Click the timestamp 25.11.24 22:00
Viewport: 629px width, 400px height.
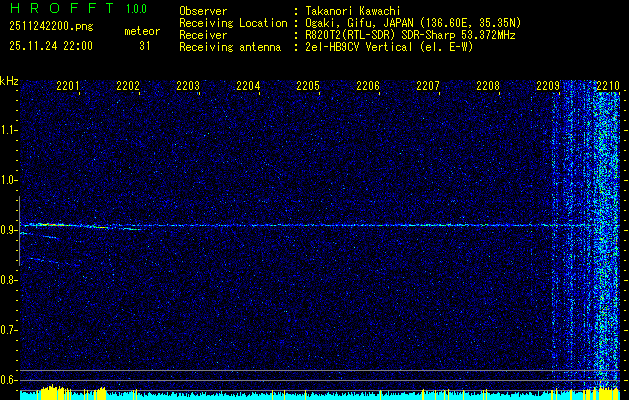(51, 46)
